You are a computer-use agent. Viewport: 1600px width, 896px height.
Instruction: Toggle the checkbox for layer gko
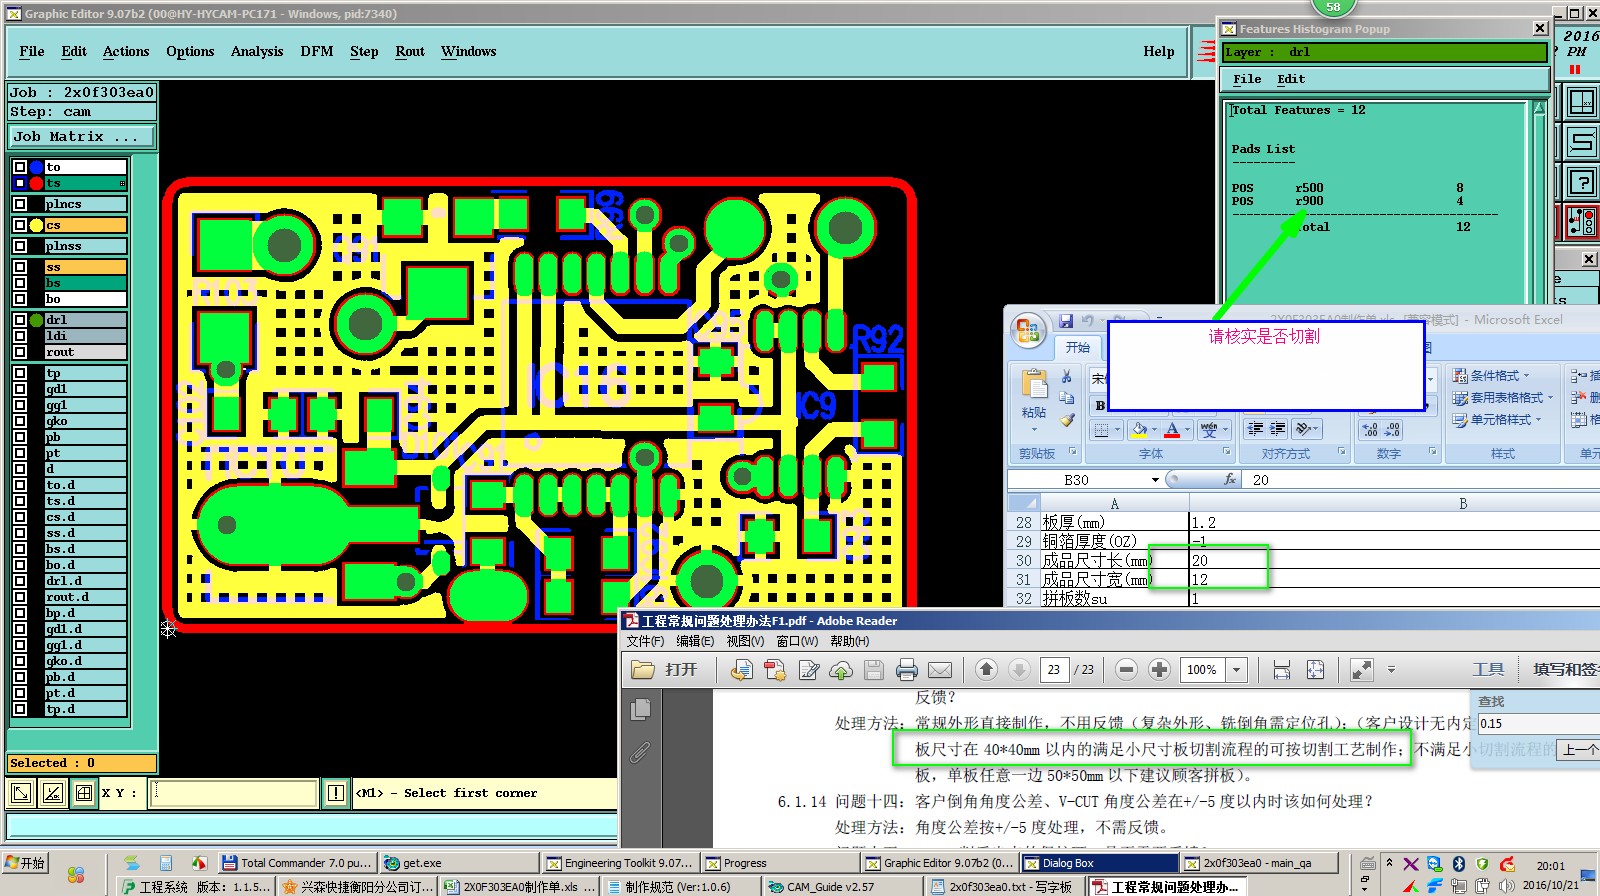pos(19,421)
